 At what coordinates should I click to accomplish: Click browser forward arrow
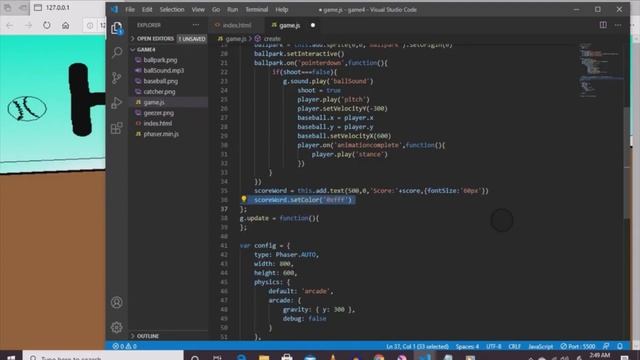[x=28, y=25]
